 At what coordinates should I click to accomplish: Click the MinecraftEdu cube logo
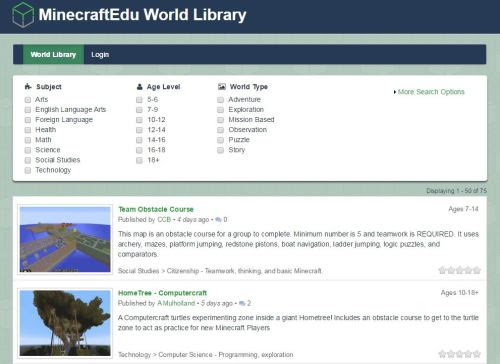point(23,15)
